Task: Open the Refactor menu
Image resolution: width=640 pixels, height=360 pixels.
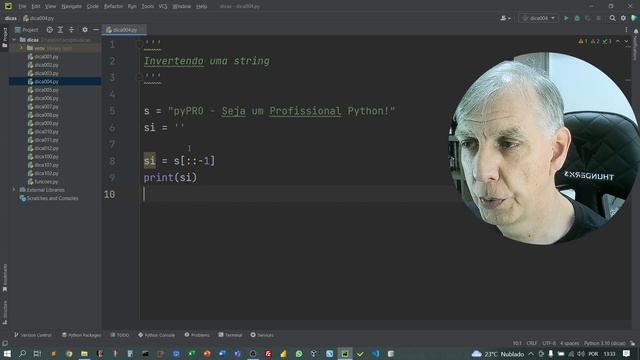Action: click(113, 7)
